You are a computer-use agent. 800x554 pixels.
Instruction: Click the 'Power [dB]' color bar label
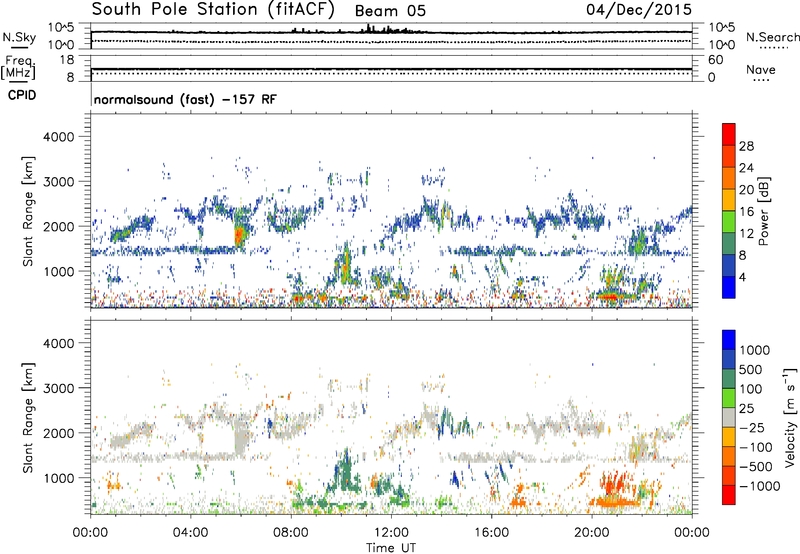(764, 211)
